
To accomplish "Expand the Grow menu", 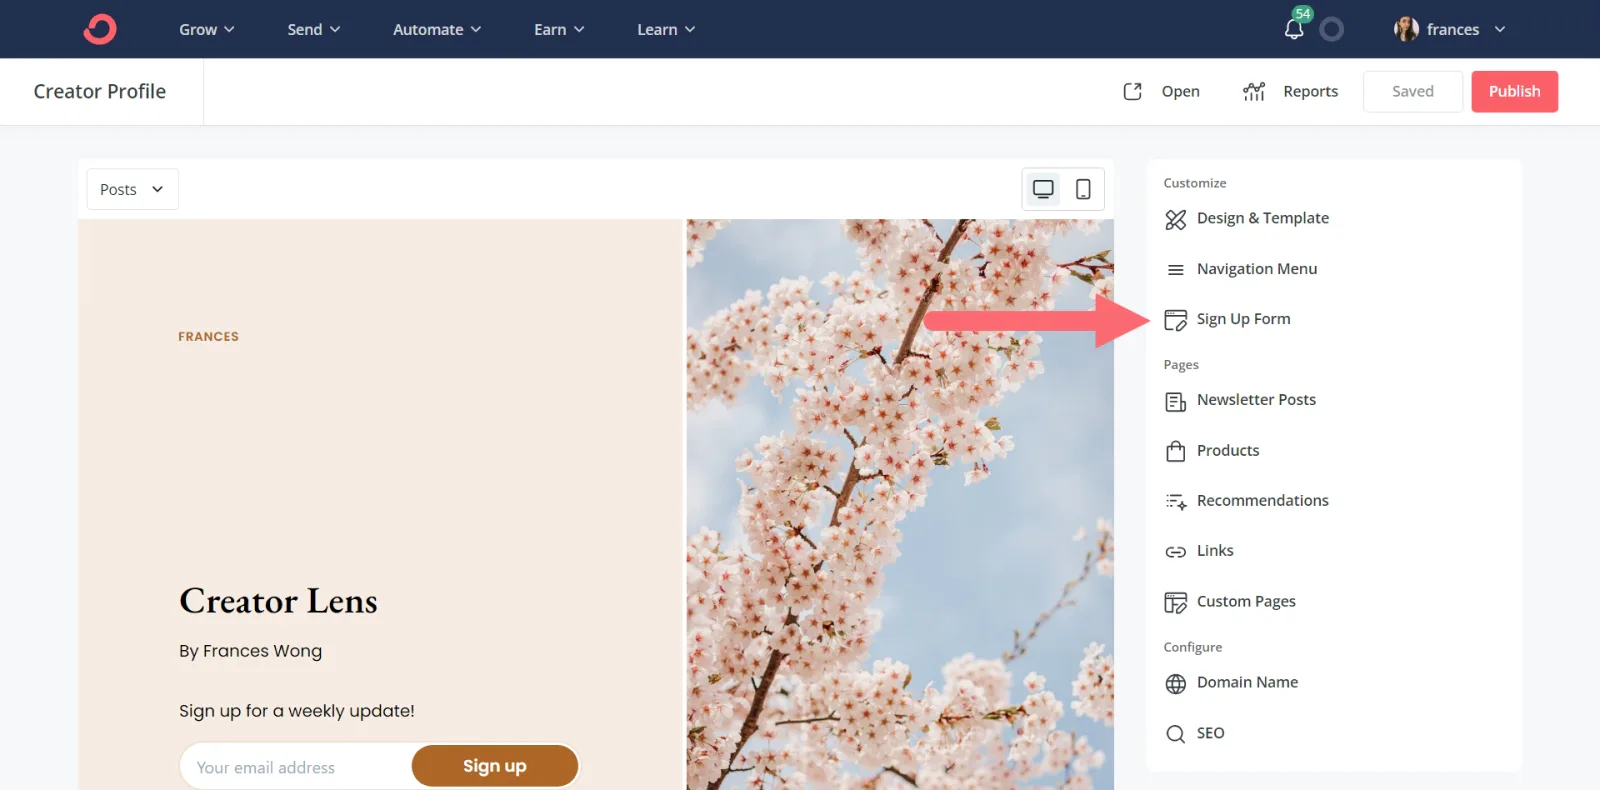I will [206, 29].
